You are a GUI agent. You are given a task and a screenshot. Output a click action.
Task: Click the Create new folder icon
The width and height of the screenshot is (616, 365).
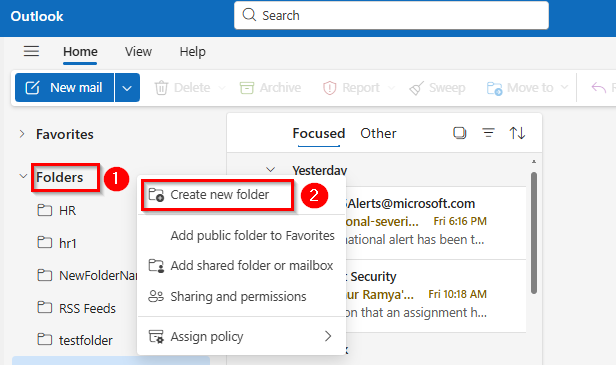pos(156,194)
